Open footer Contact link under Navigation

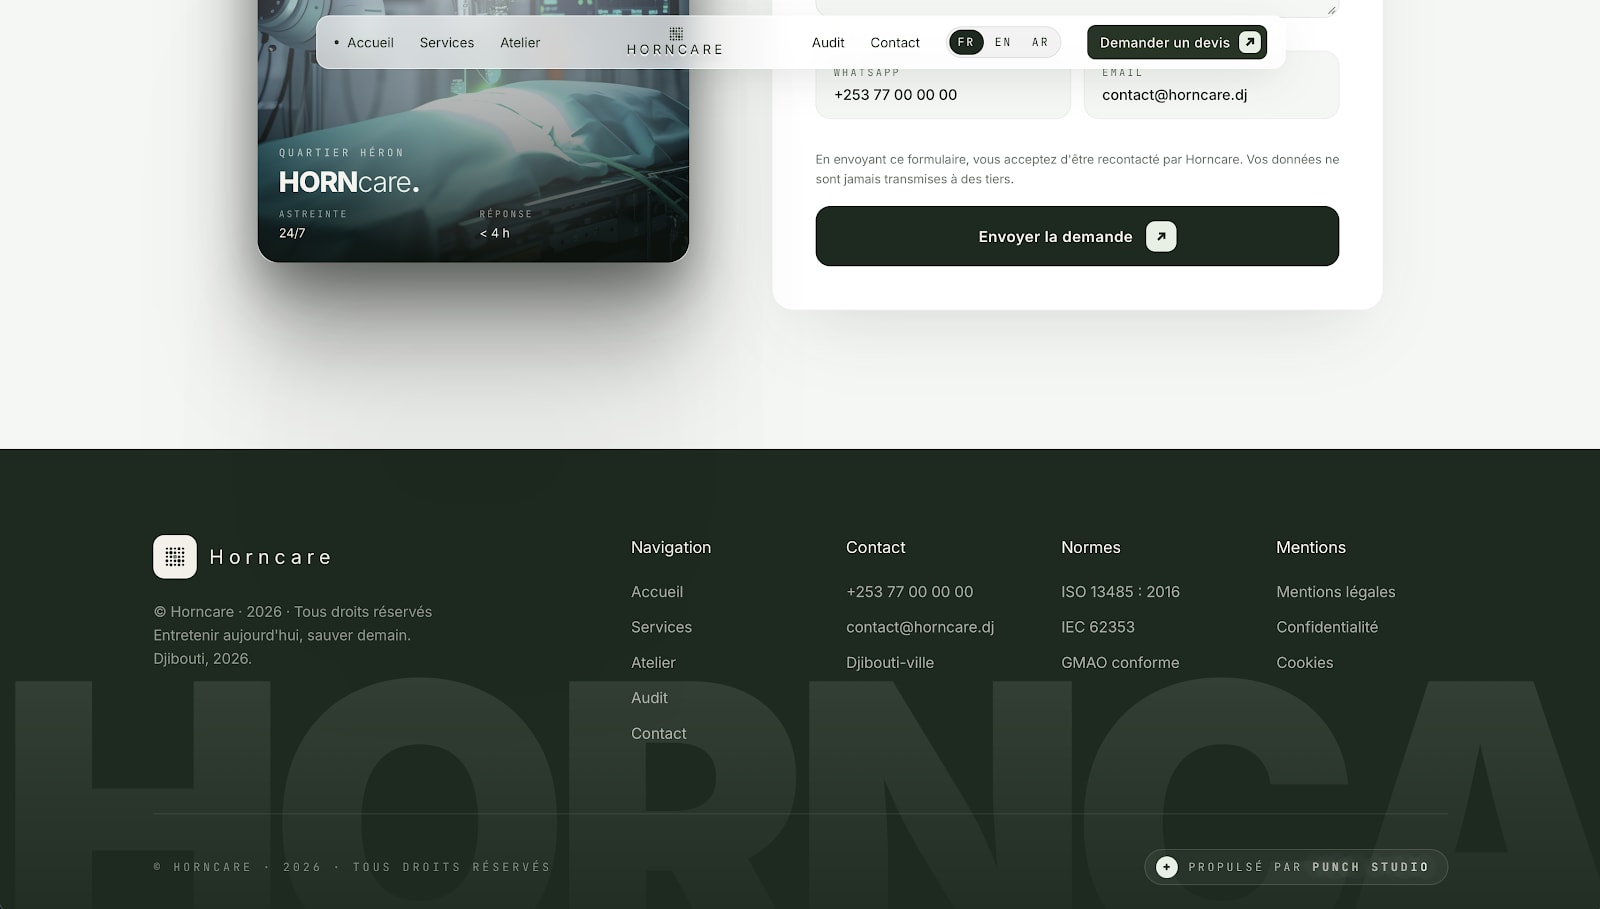click(659, 734)
